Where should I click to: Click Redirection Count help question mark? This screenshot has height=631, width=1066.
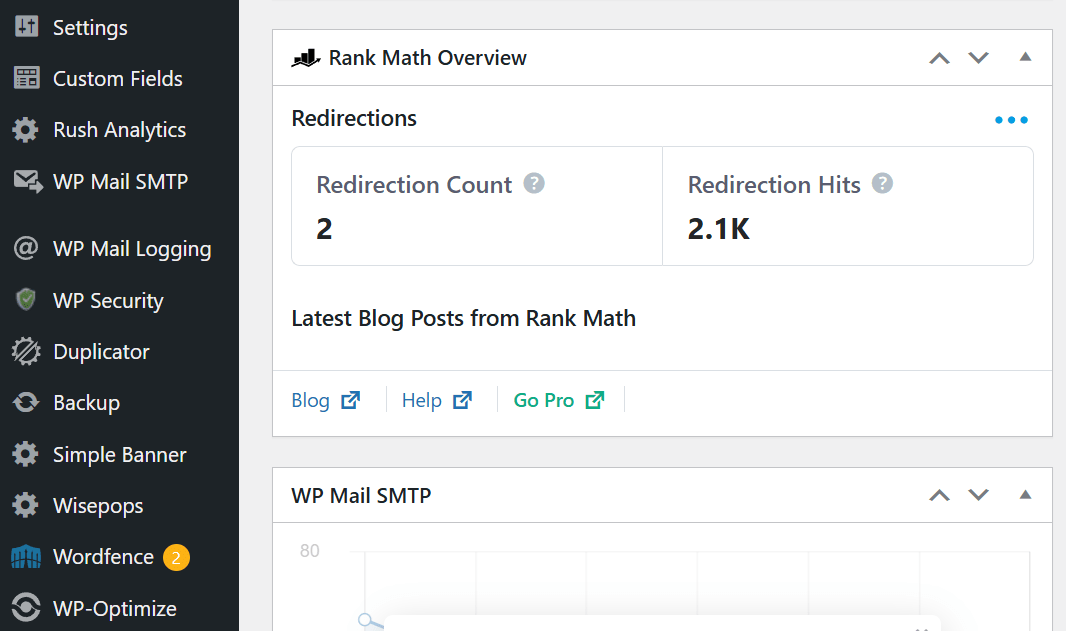pyautogui.click(x=534, y=184)
